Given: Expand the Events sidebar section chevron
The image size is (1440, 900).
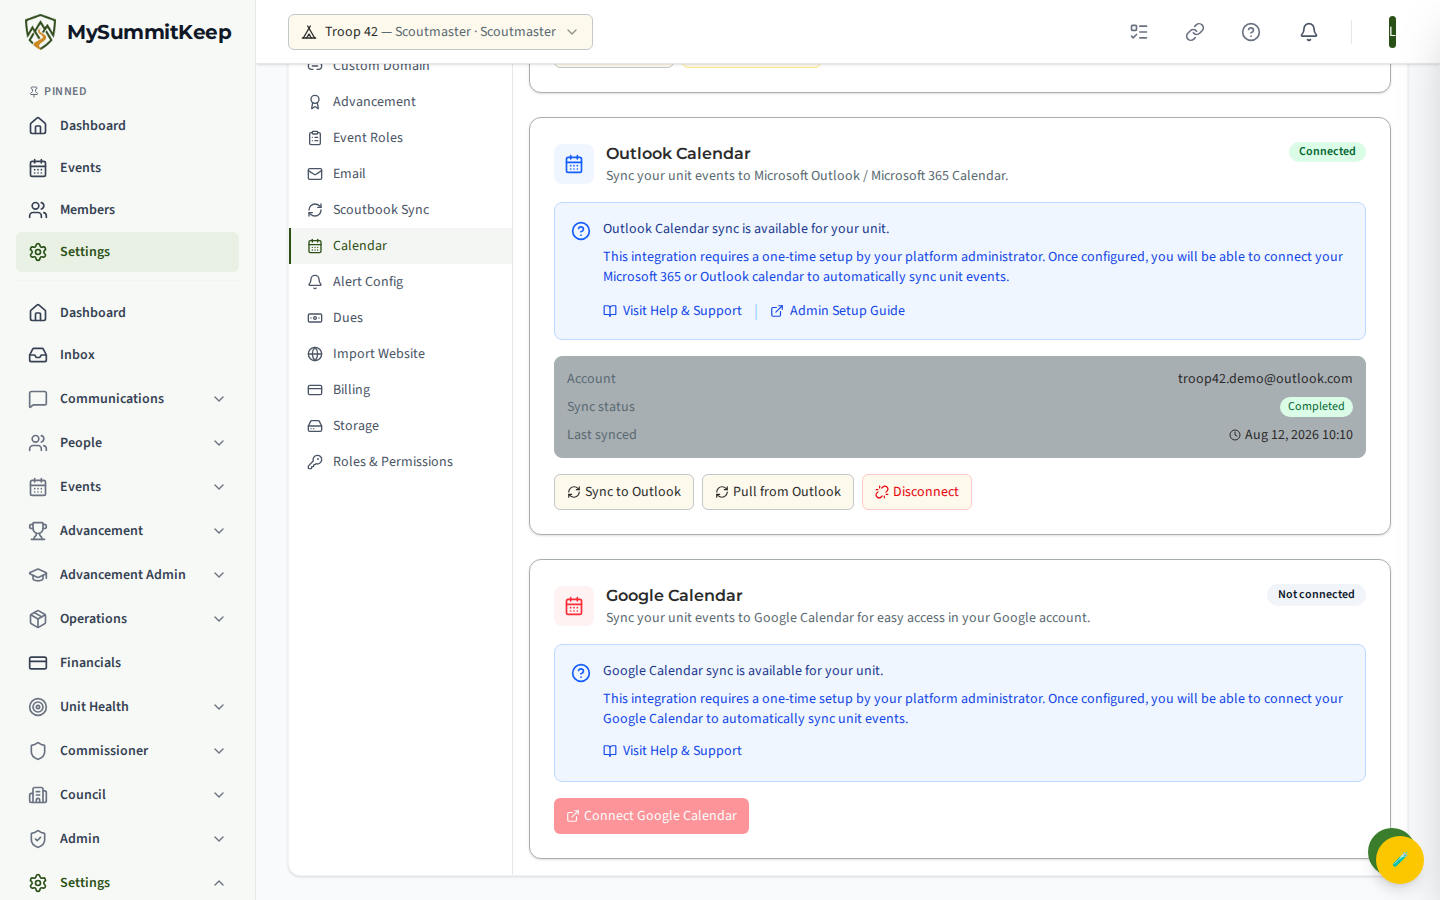Looking at the screenshot, I should click(219, 487).
